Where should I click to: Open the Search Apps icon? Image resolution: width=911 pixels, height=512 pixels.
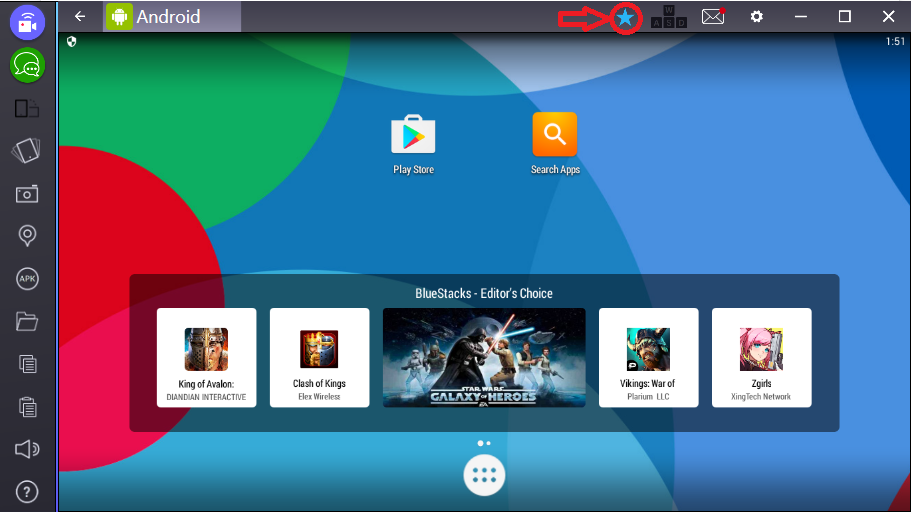click(x=555, y=144)
